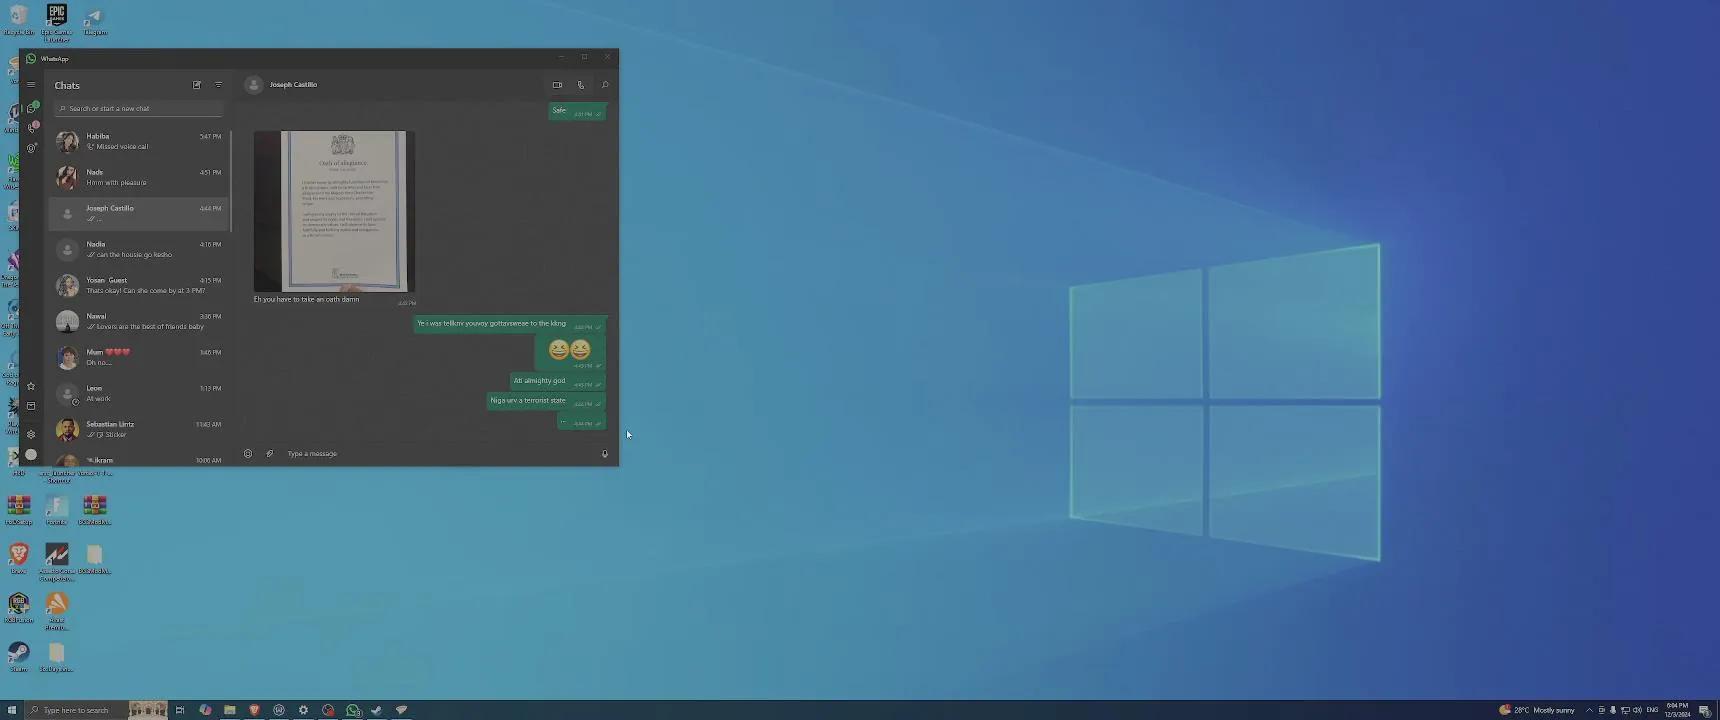Open the Chats section in the WhatsApp sidebar
Viewport: 1720px width, 720px height.
coord(31,108)
